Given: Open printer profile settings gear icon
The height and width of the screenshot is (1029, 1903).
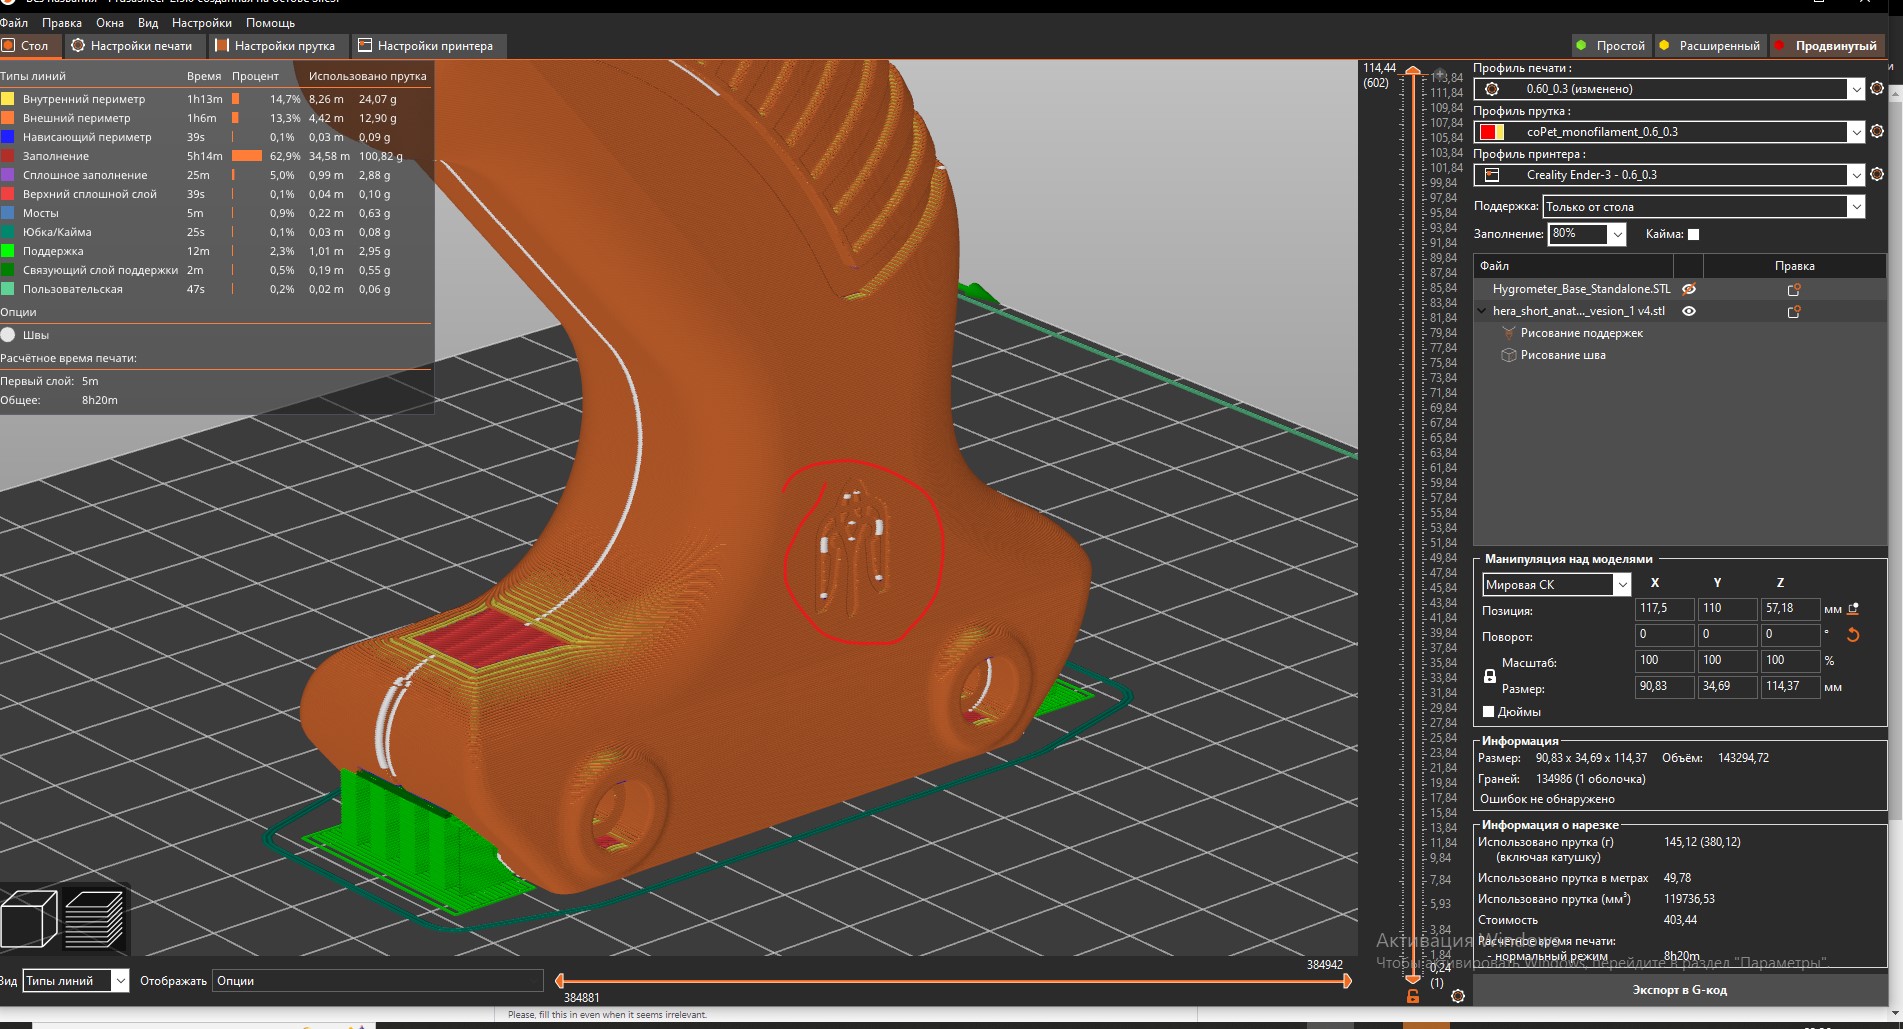Looking at the screenshot, I should coord(1877,175).
